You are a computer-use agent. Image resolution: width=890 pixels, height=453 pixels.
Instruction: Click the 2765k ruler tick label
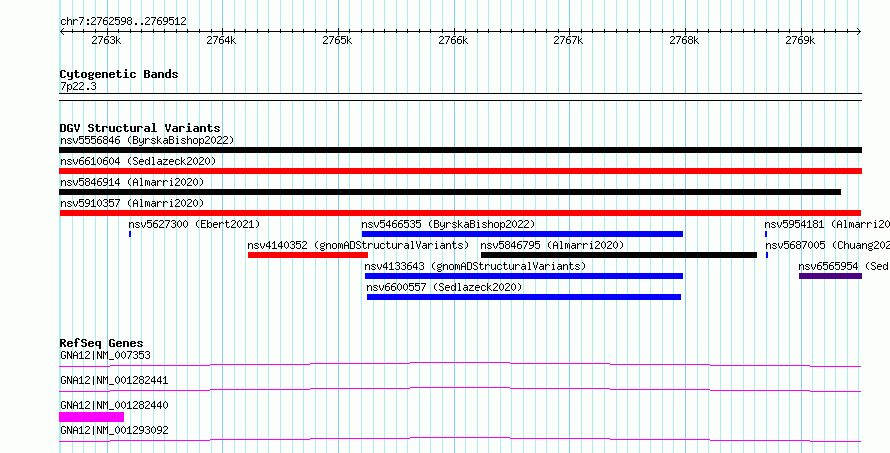tap(338, 40)
